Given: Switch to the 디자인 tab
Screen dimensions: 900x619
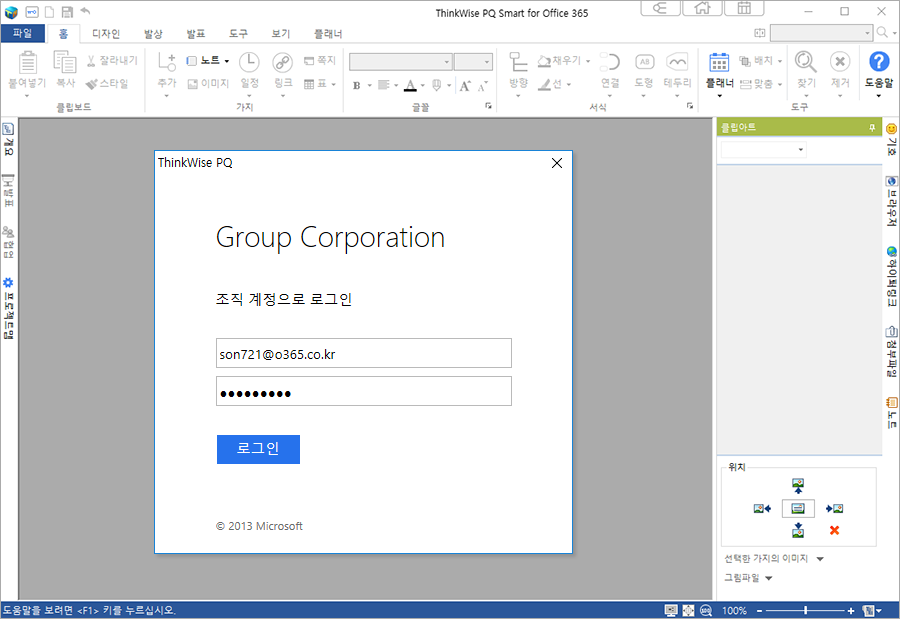Looking at the screenshot, I should click(106, 34).
